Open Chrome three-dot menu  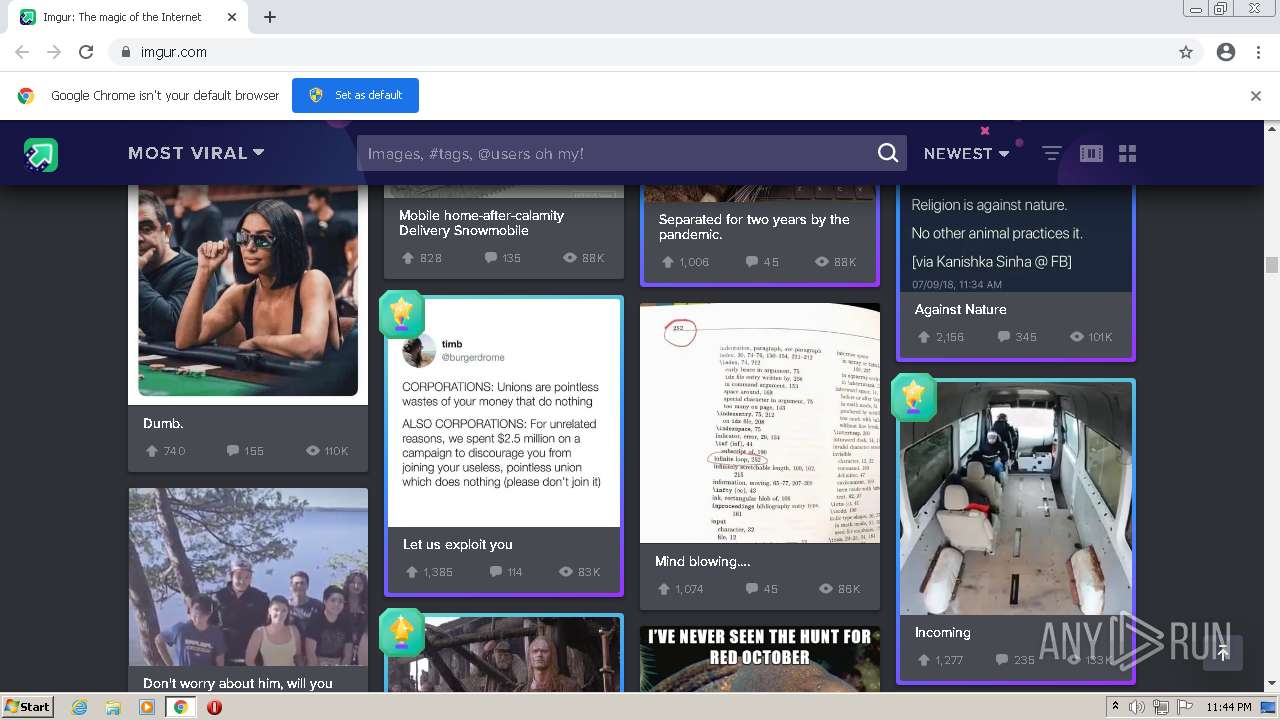click(x=1258, y=52)
